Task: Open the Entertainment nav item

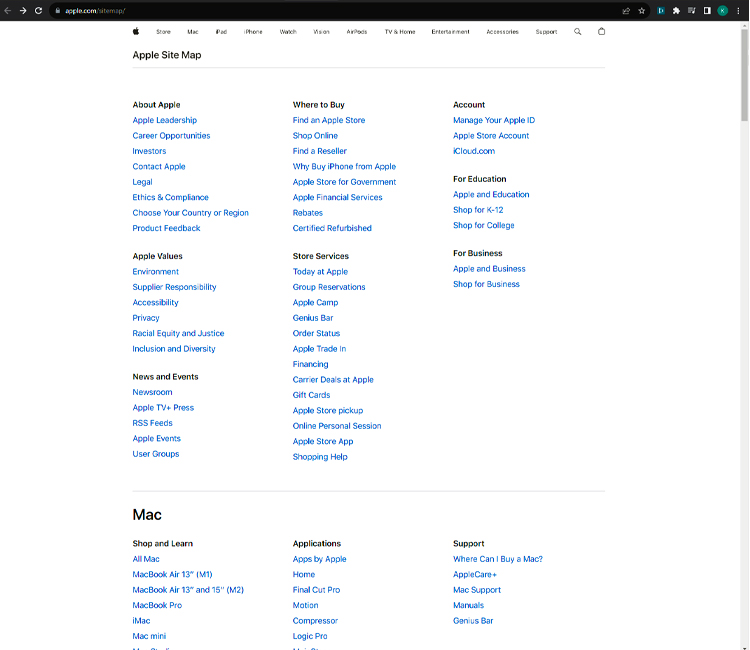Action: (451, 32)
